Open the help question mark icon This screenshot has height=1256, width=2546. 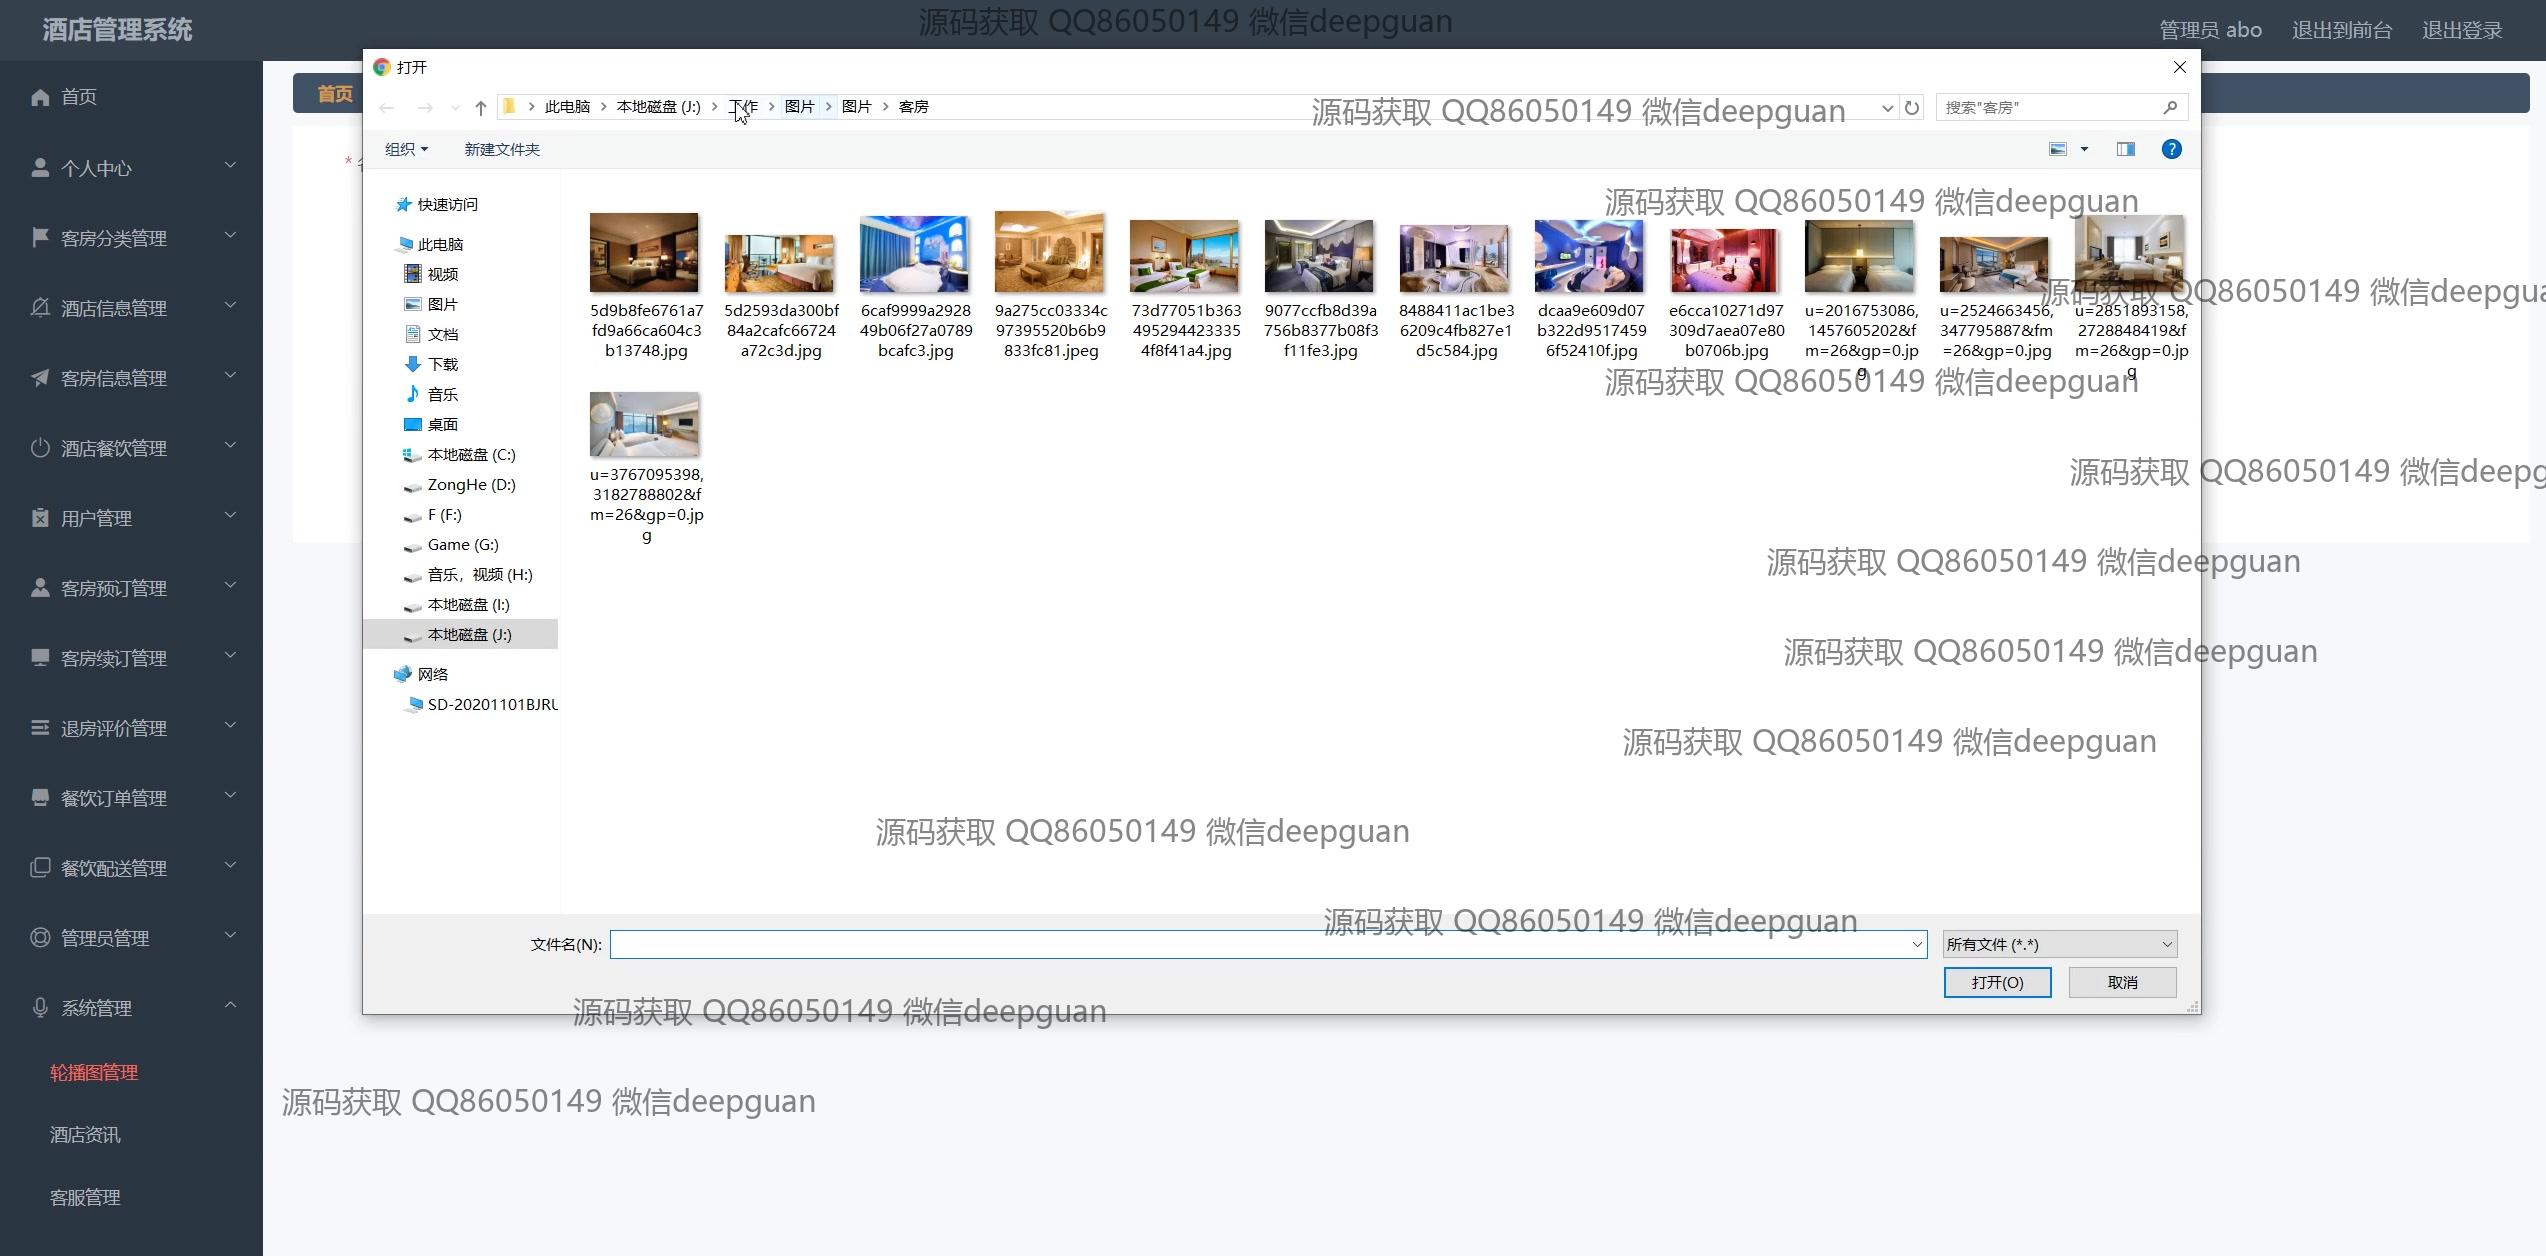coord(2171,149)
